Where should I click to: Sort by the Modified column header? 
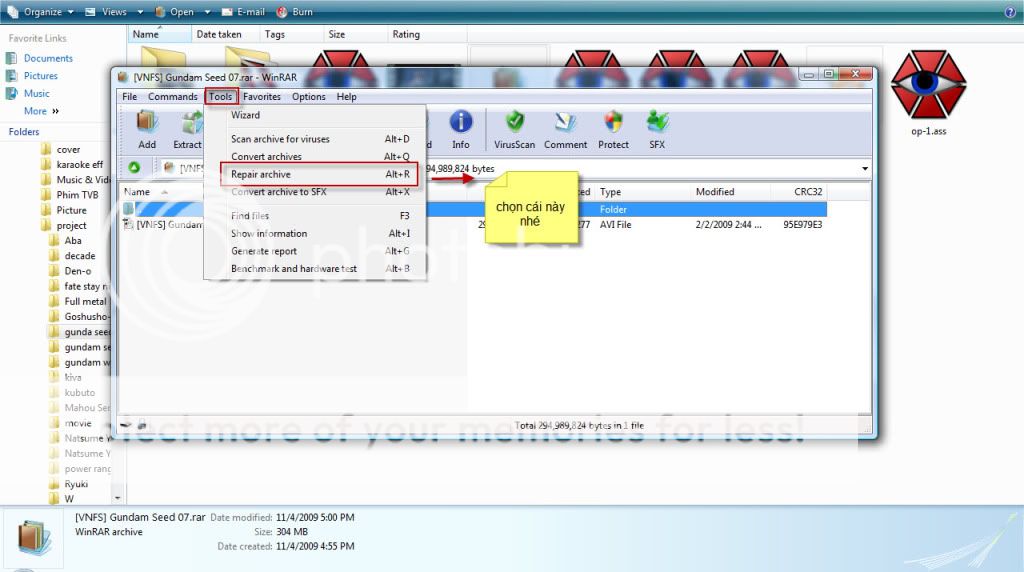coord(715,192)
